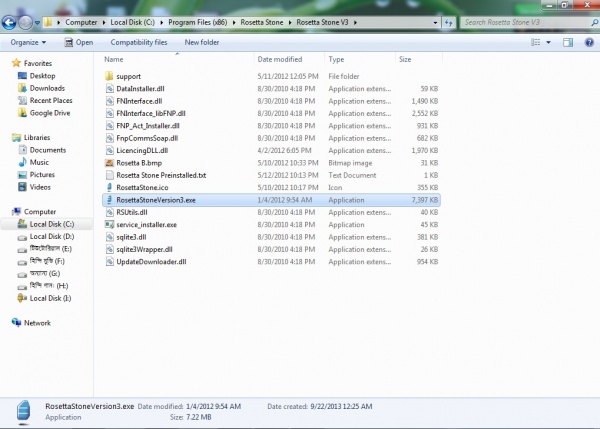Viewport: 600px width, 429px height.
Task: Sort by Date modified column header
Action: pyautogui.click(x=280, y=59)
